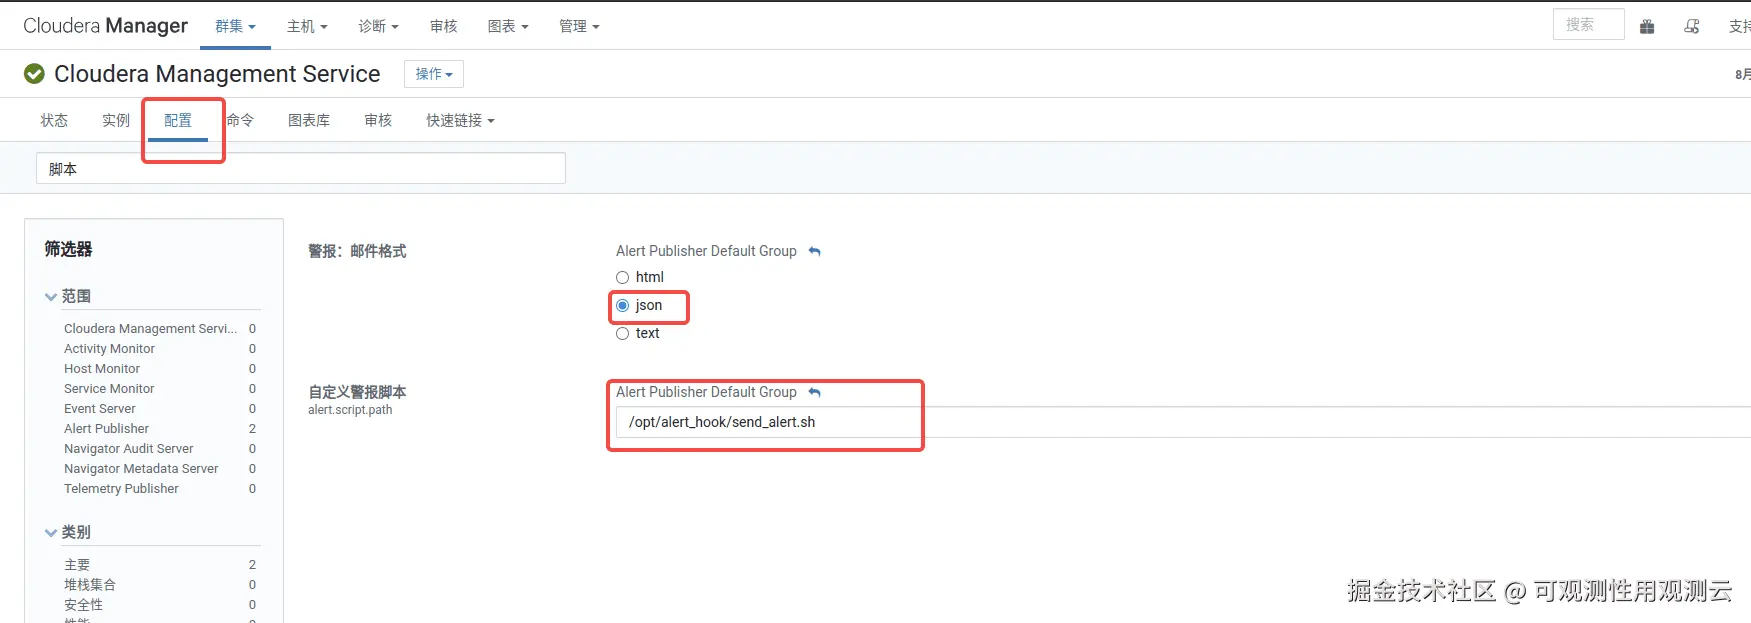The height and width of the screenshot is (623, 1751).
Task: Select the html email format radio
Action: 623,277
